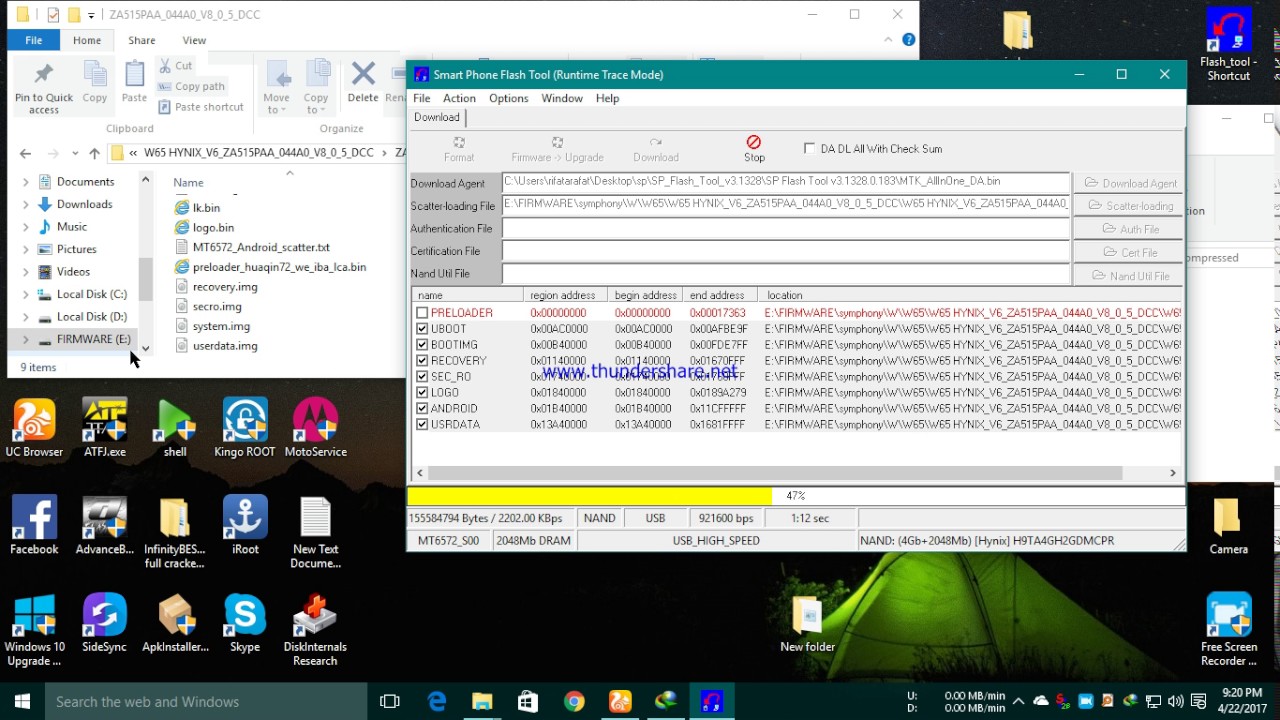Open UC Browser desktop shortcut
Screen dimensions: 1280x720
point(34,428)
